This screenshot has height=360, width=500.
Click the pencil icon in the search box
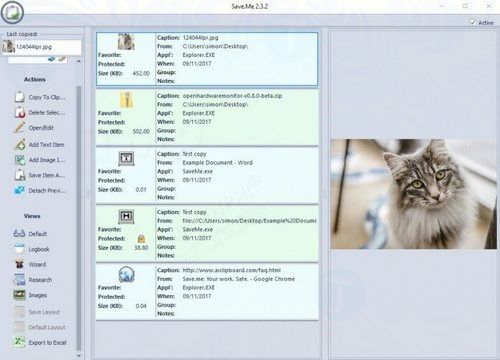62,59
